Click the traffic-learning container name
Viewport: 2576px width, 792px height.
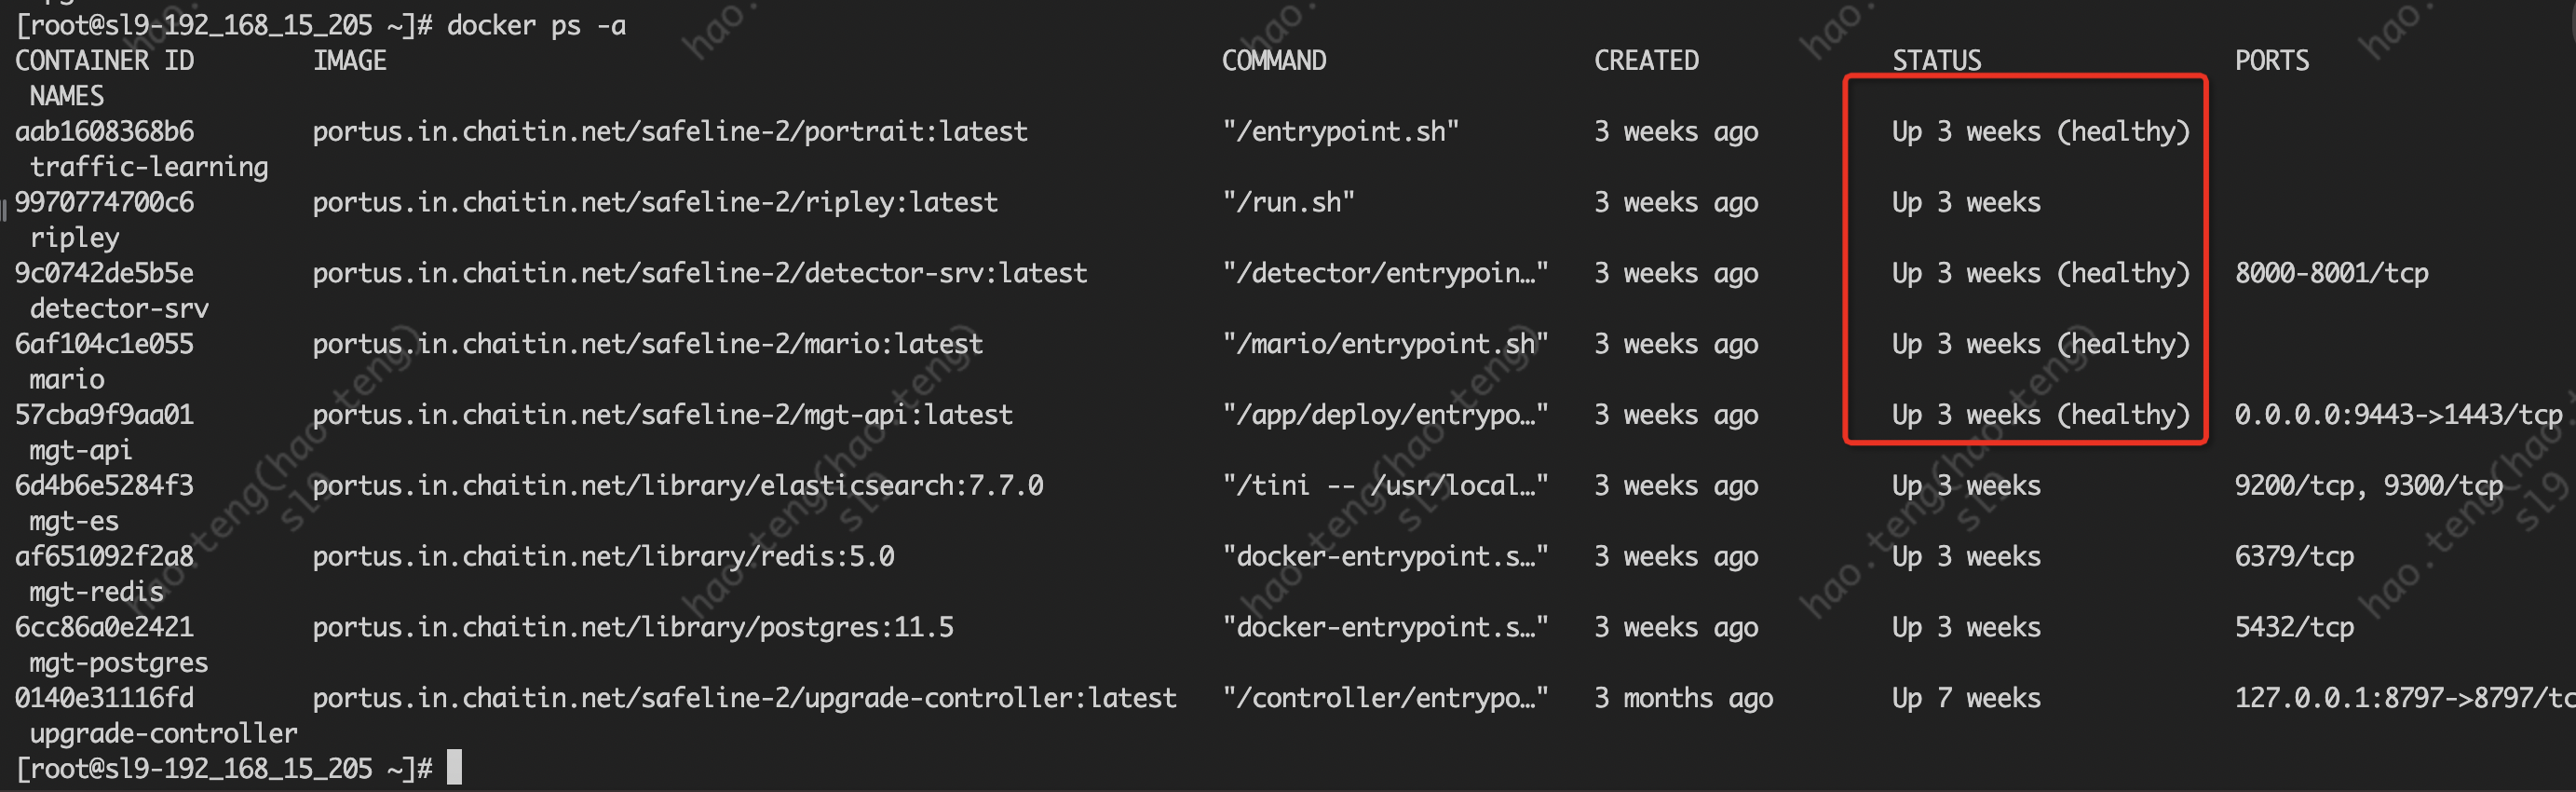149,167
